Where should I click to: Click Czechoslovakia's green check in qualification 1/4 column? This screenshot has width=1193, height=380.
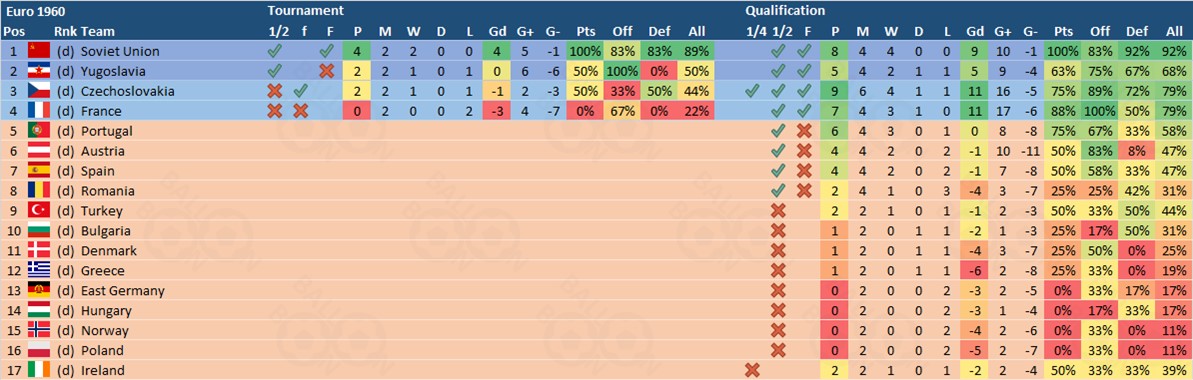[752, 91]
